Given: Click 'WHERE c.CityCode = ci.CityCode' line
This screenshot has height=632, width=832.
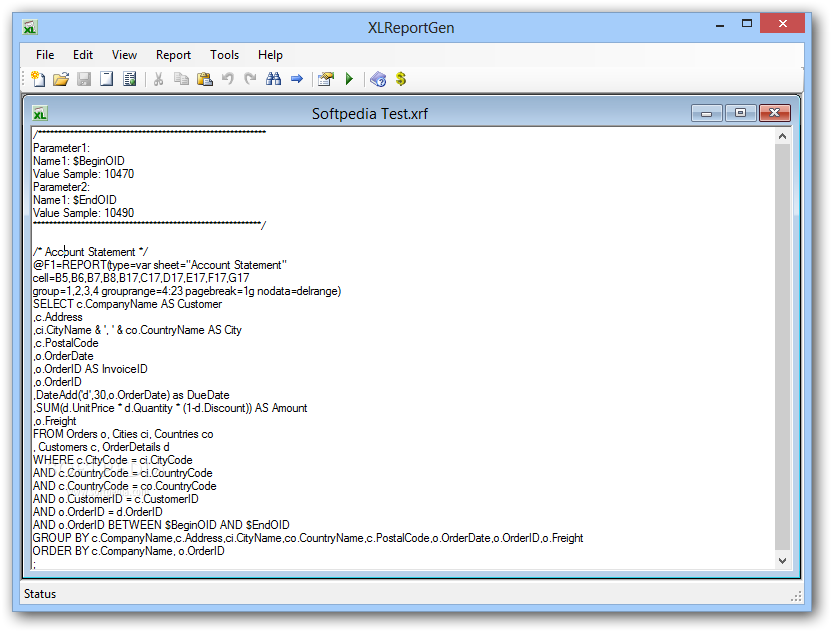Looking at the screenshot, I should [x=112, y=460].
